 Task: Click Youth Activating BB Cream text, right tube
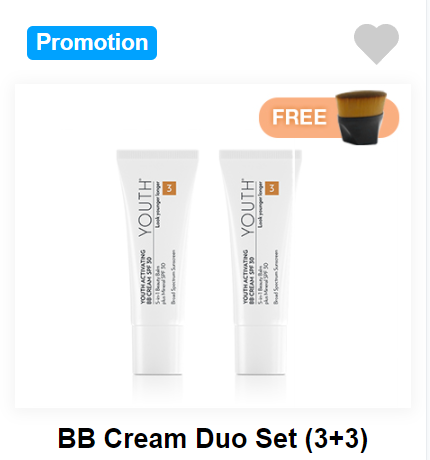(249, 277)
